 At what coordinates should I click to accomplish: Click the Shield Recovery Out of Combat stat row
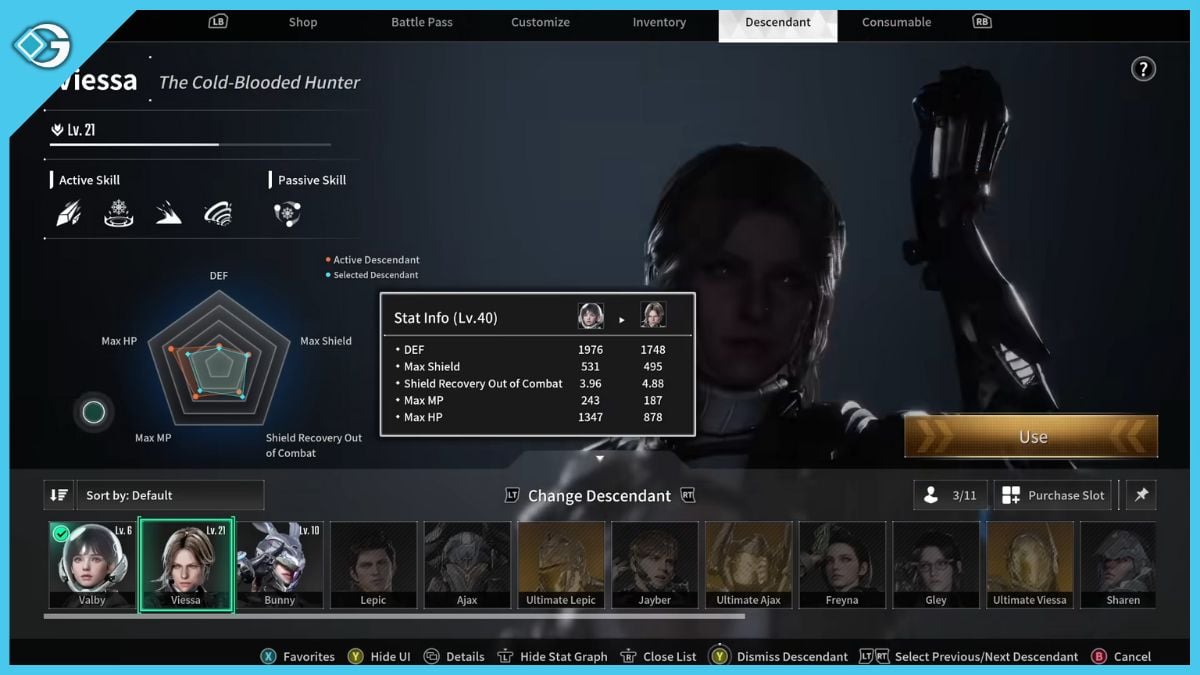point(537,384)
